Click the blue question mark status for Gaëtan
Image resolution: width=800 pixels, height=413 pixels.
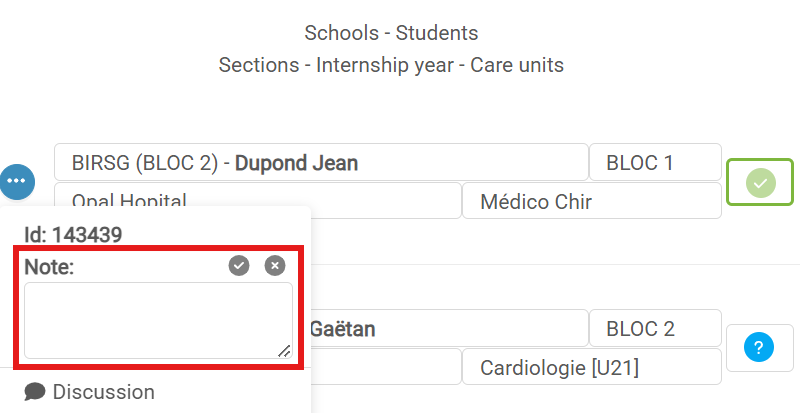tap(759, 348)
